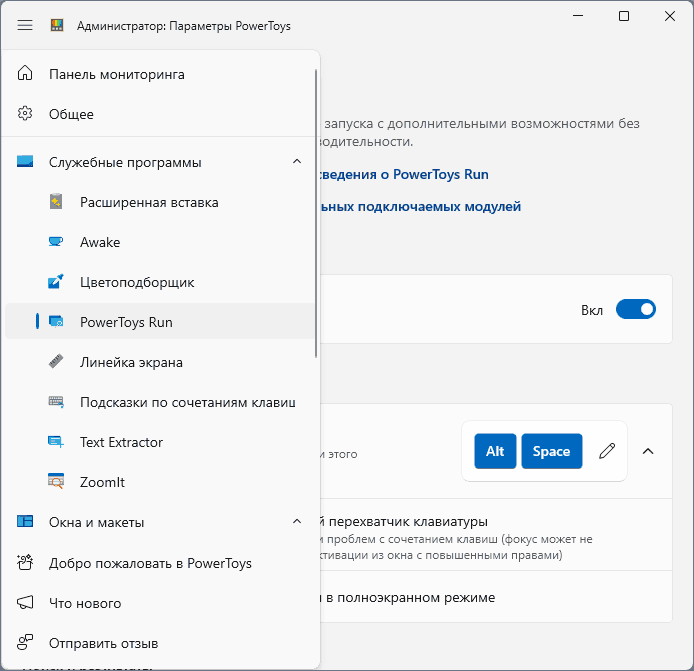694x671 pixels.
Task: Click the pencil icon to edit shortcut
Action: 607,451
